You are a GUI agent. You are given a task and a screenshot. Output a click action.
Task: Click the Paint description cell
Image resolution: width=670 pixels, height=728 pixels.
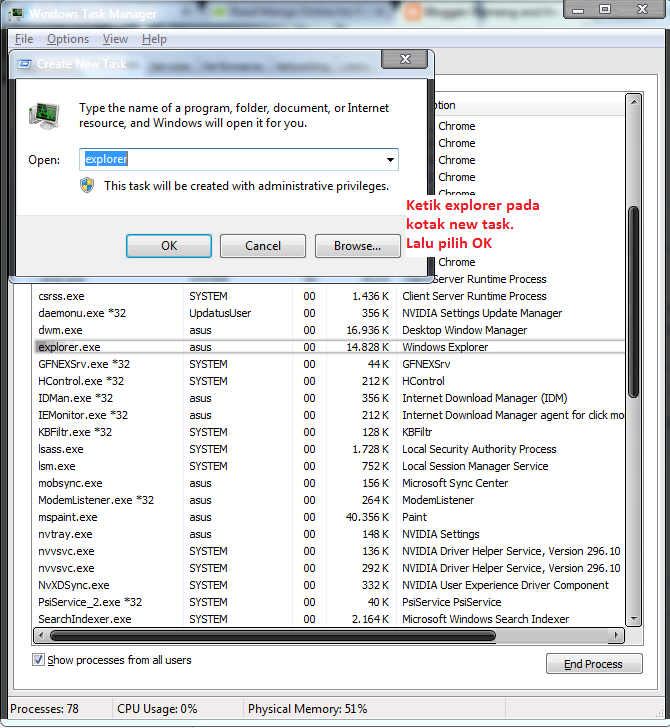pos(415,517)
